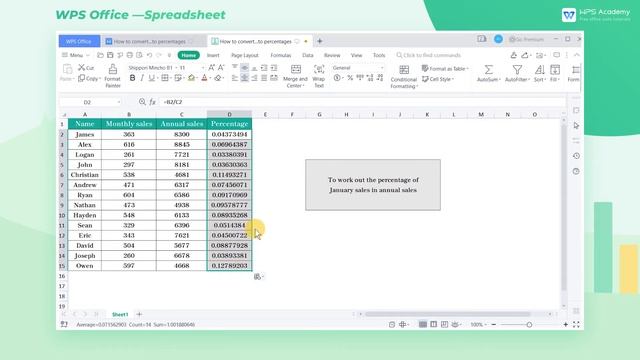Expand the Name Box dropdown
The width and height of the screenshot is (640, 360).
(119, 102)
